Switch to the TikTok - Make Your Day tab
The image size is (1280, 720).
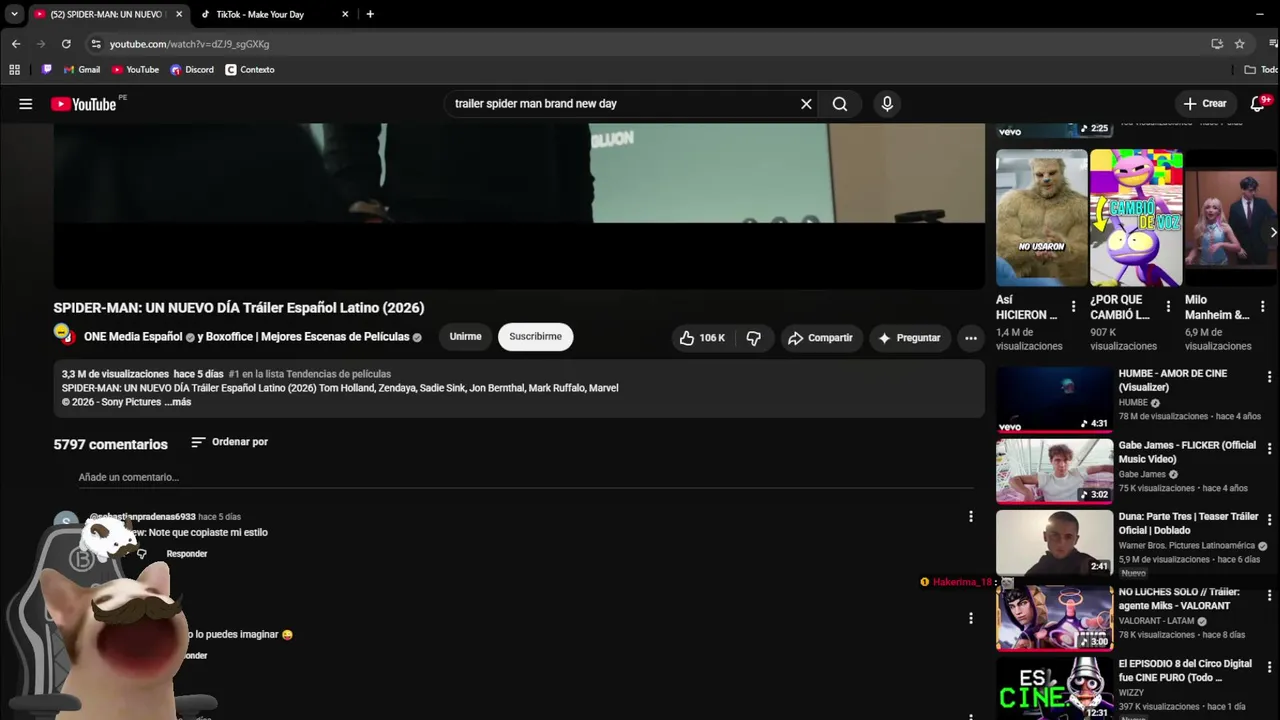pyautogui.click(x=260, y=14)
